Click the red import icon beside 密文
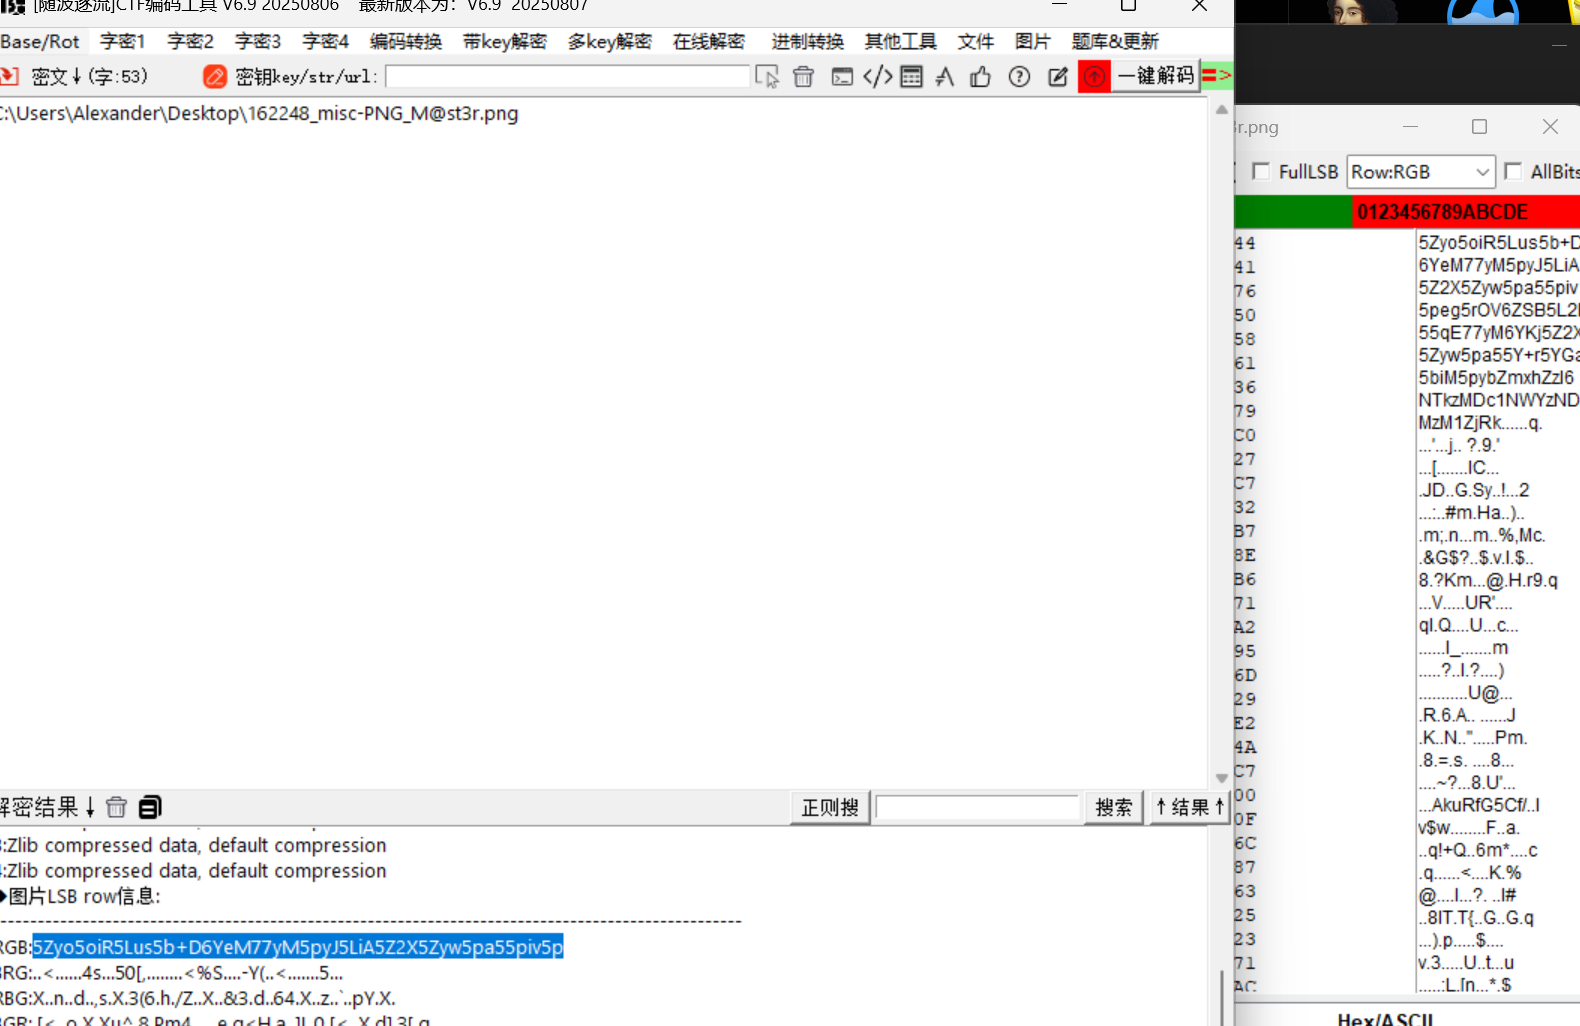Screen dimensions: 1580x1026 (9, 76)
